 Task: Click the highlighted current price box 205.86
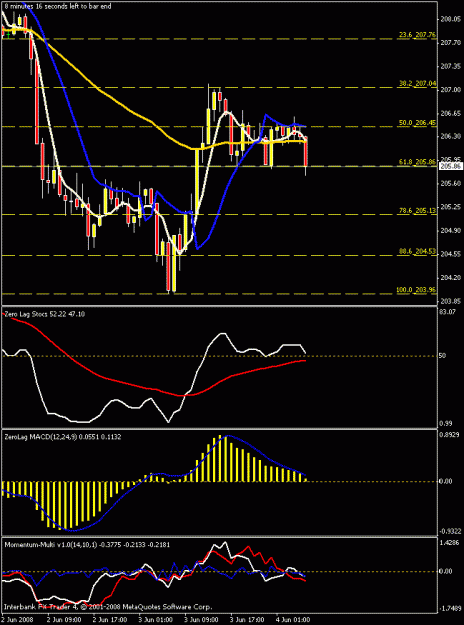(x=451, y=167)
